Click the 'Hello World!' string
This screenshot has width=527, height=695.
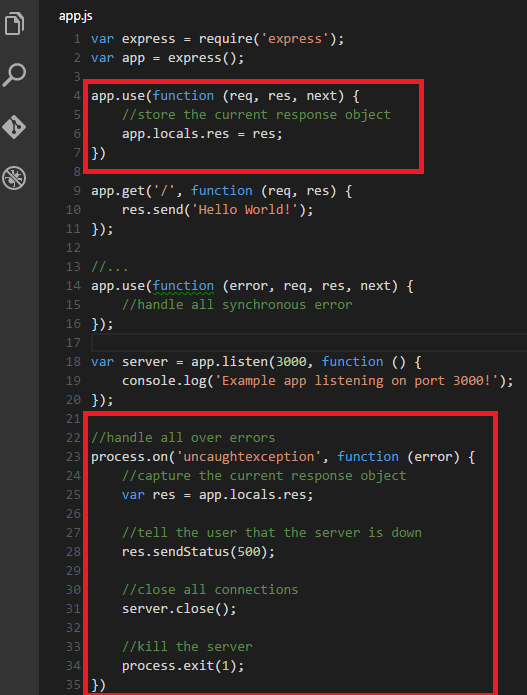pos(245,210)
